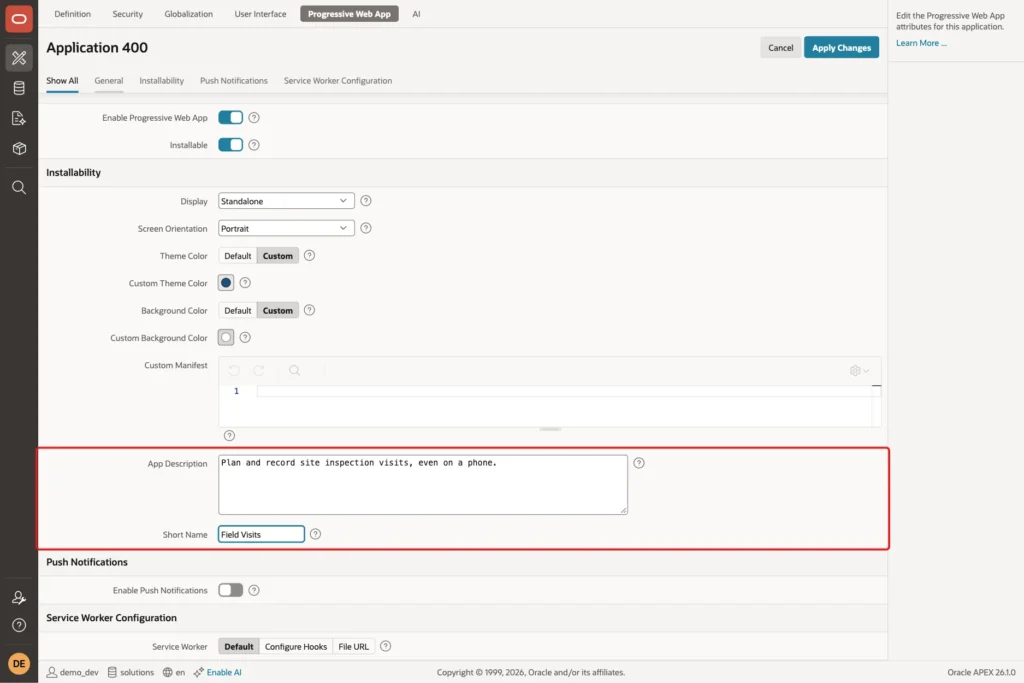Open the Learn More link

921,43
